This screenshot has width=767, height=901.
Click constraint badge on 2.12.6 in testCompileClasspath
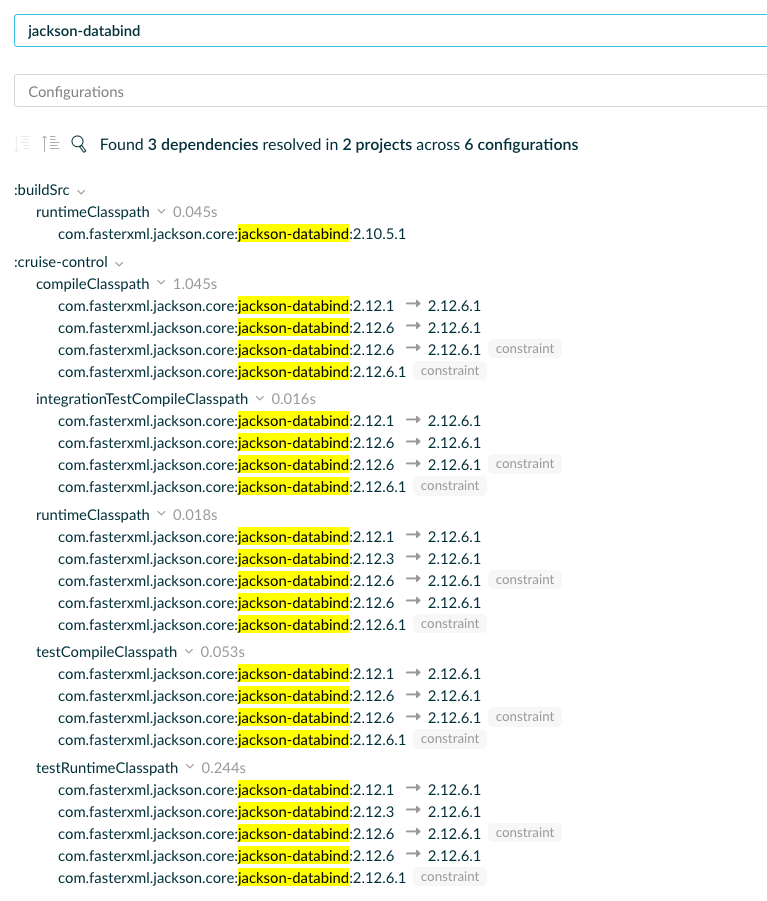pyautogui.click(x=525, y=717)
